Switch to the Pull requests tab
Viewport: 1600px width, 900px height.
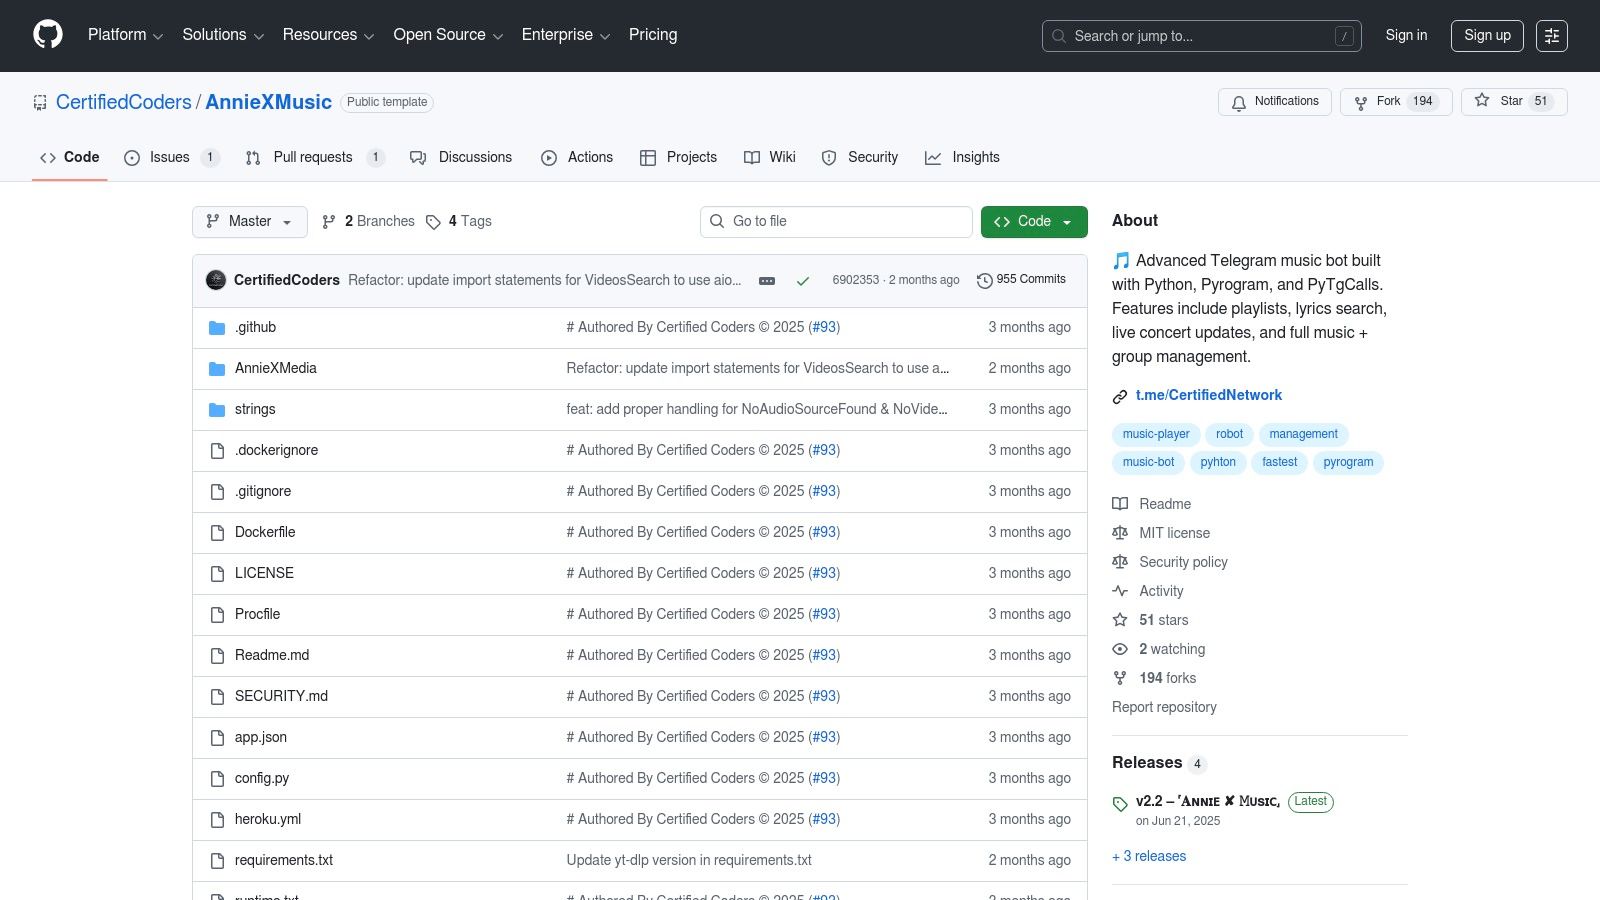pyautogui.click(x=314, y=158)
